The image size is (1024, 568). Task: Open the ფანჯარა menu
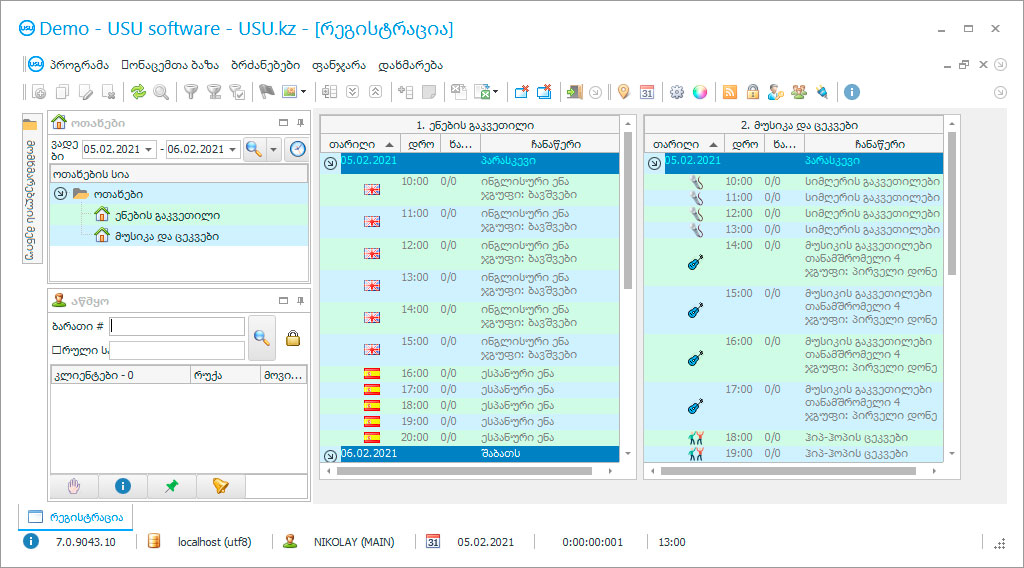click(x=339, y=65)
